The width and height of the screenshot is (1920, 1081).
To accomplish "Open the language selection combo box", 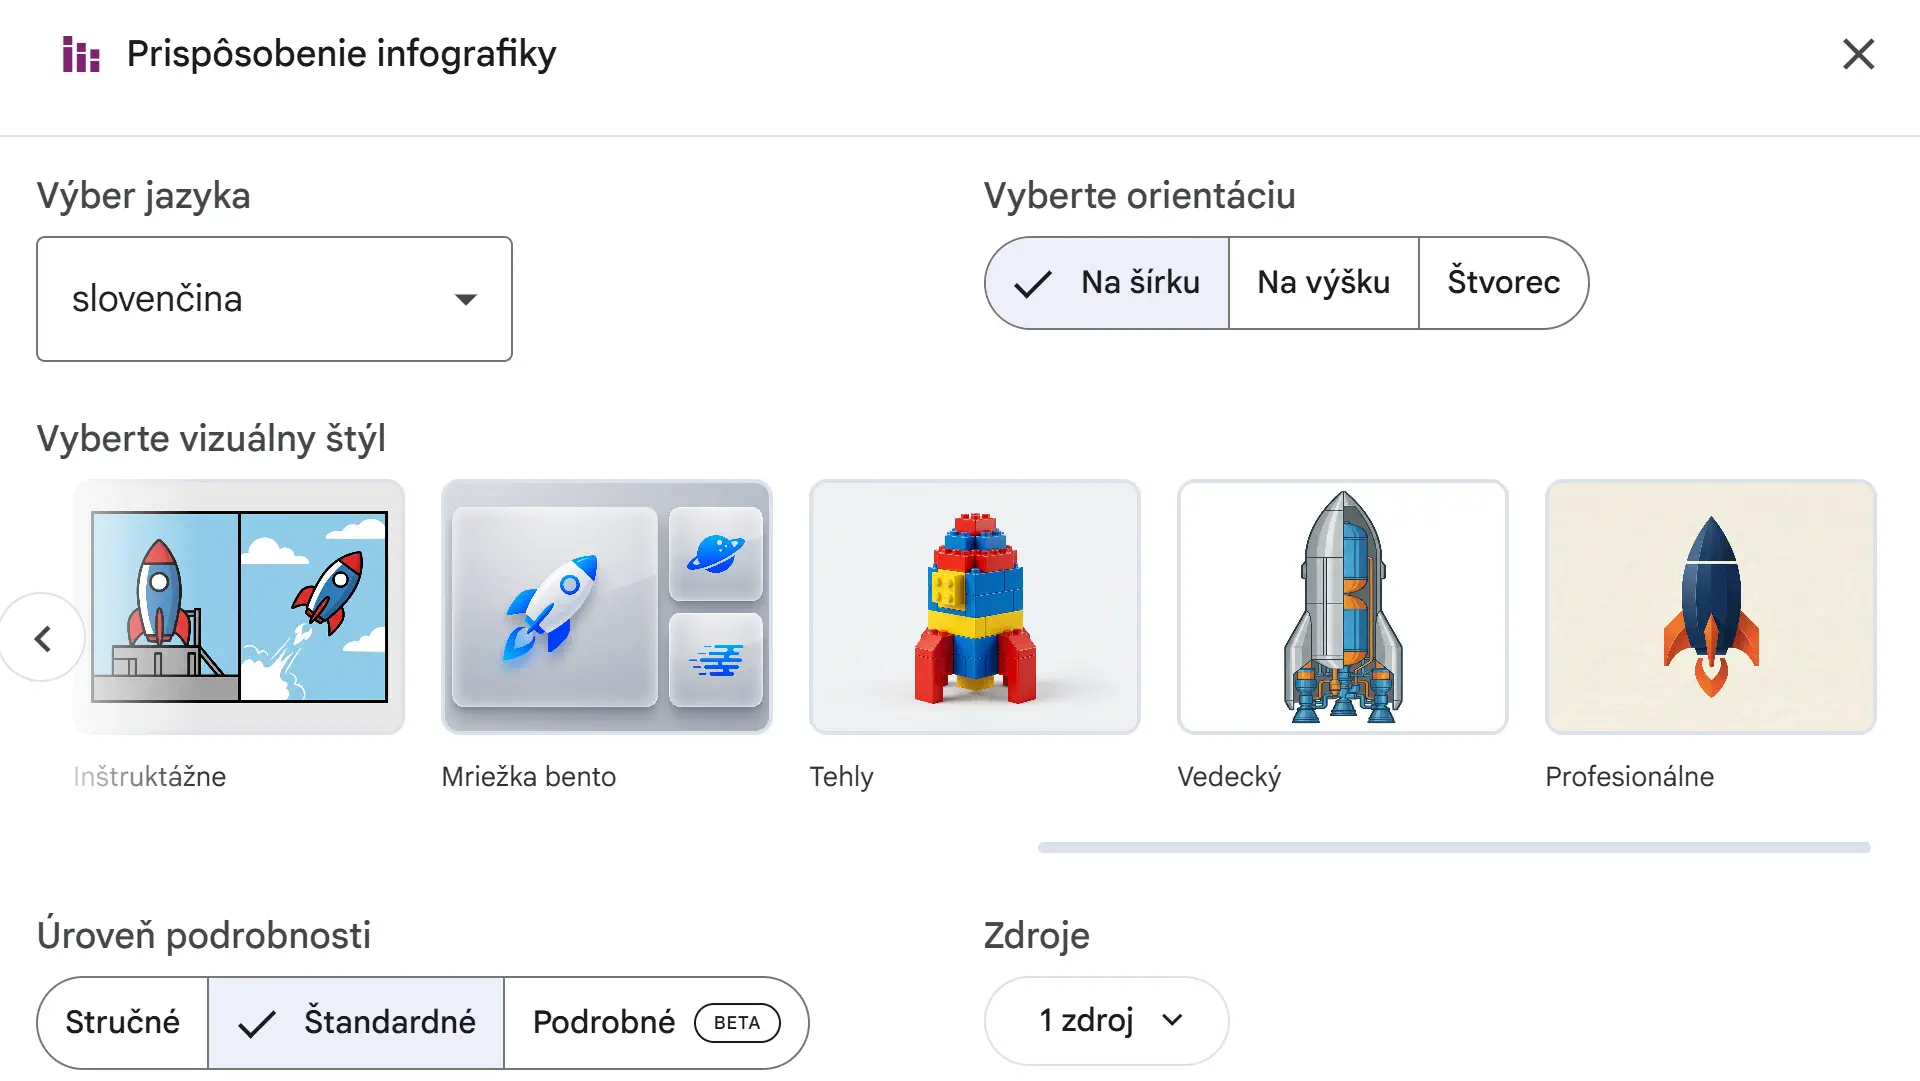I will pyautogui.click(x=274, y=299).
